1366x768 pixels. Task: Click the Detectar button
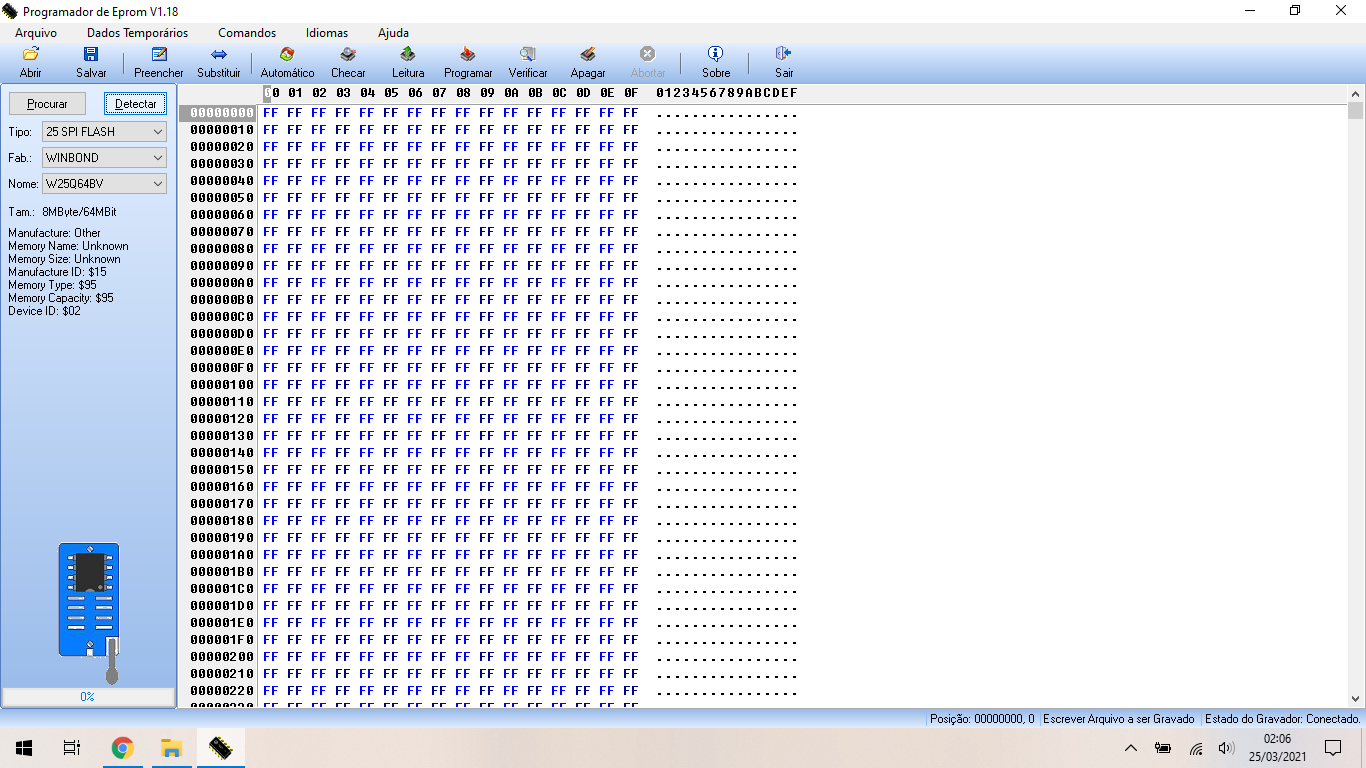[x=136, y=104]
